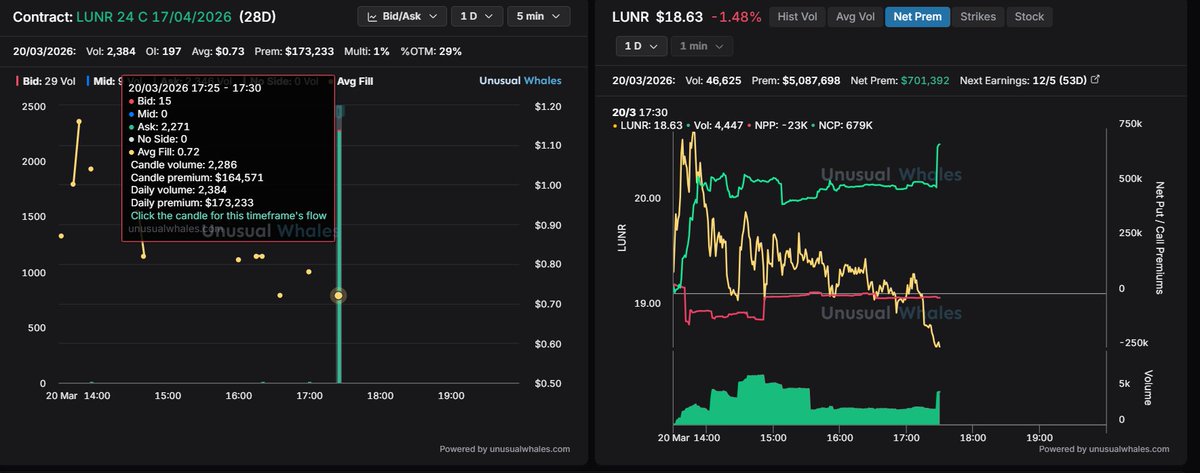Click the LUNR price $18.63
1200x473 pixels.
tap(678, 17)
